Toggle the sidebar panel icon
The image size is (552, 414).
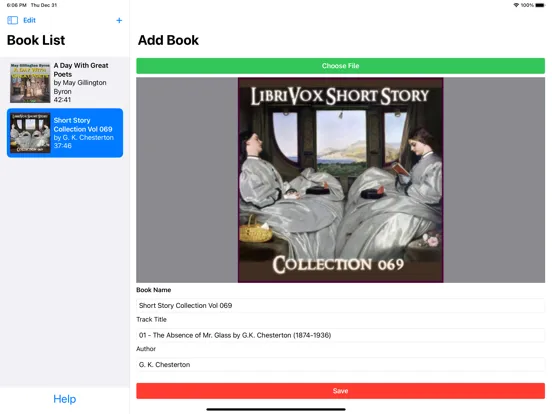pos(12,20)
